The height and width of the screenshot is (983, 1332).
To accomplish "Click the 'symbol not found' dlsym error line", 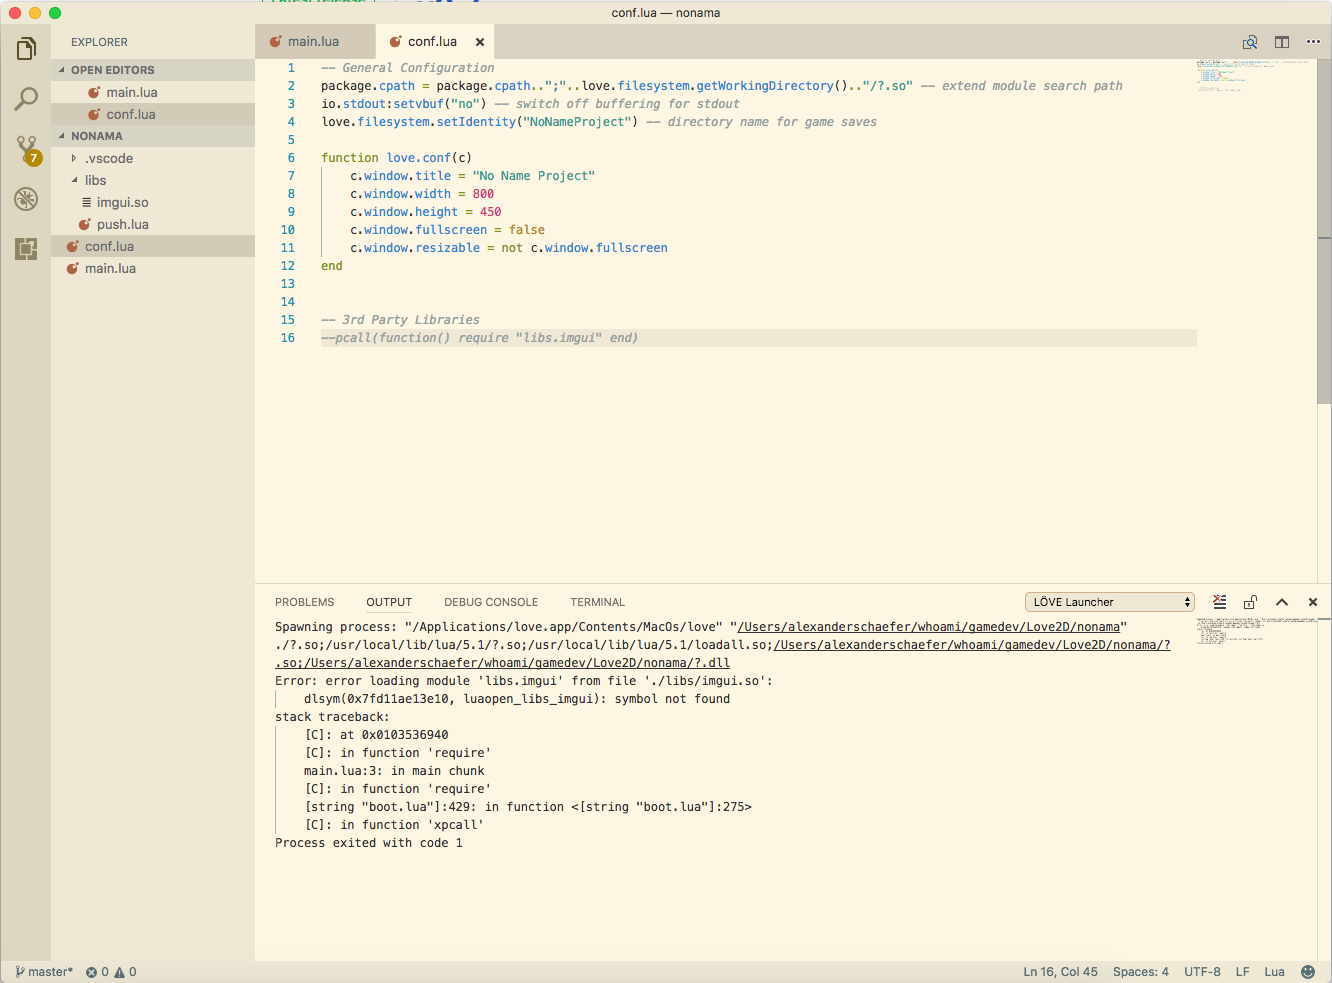I will pyautogui.click(x=517, y=699).
